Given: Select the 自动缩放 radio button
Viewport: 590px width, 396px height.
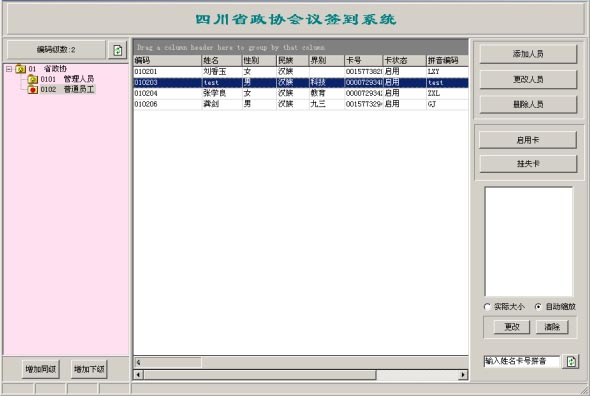Looking at the screenshot, I should [x=538, y=307].
